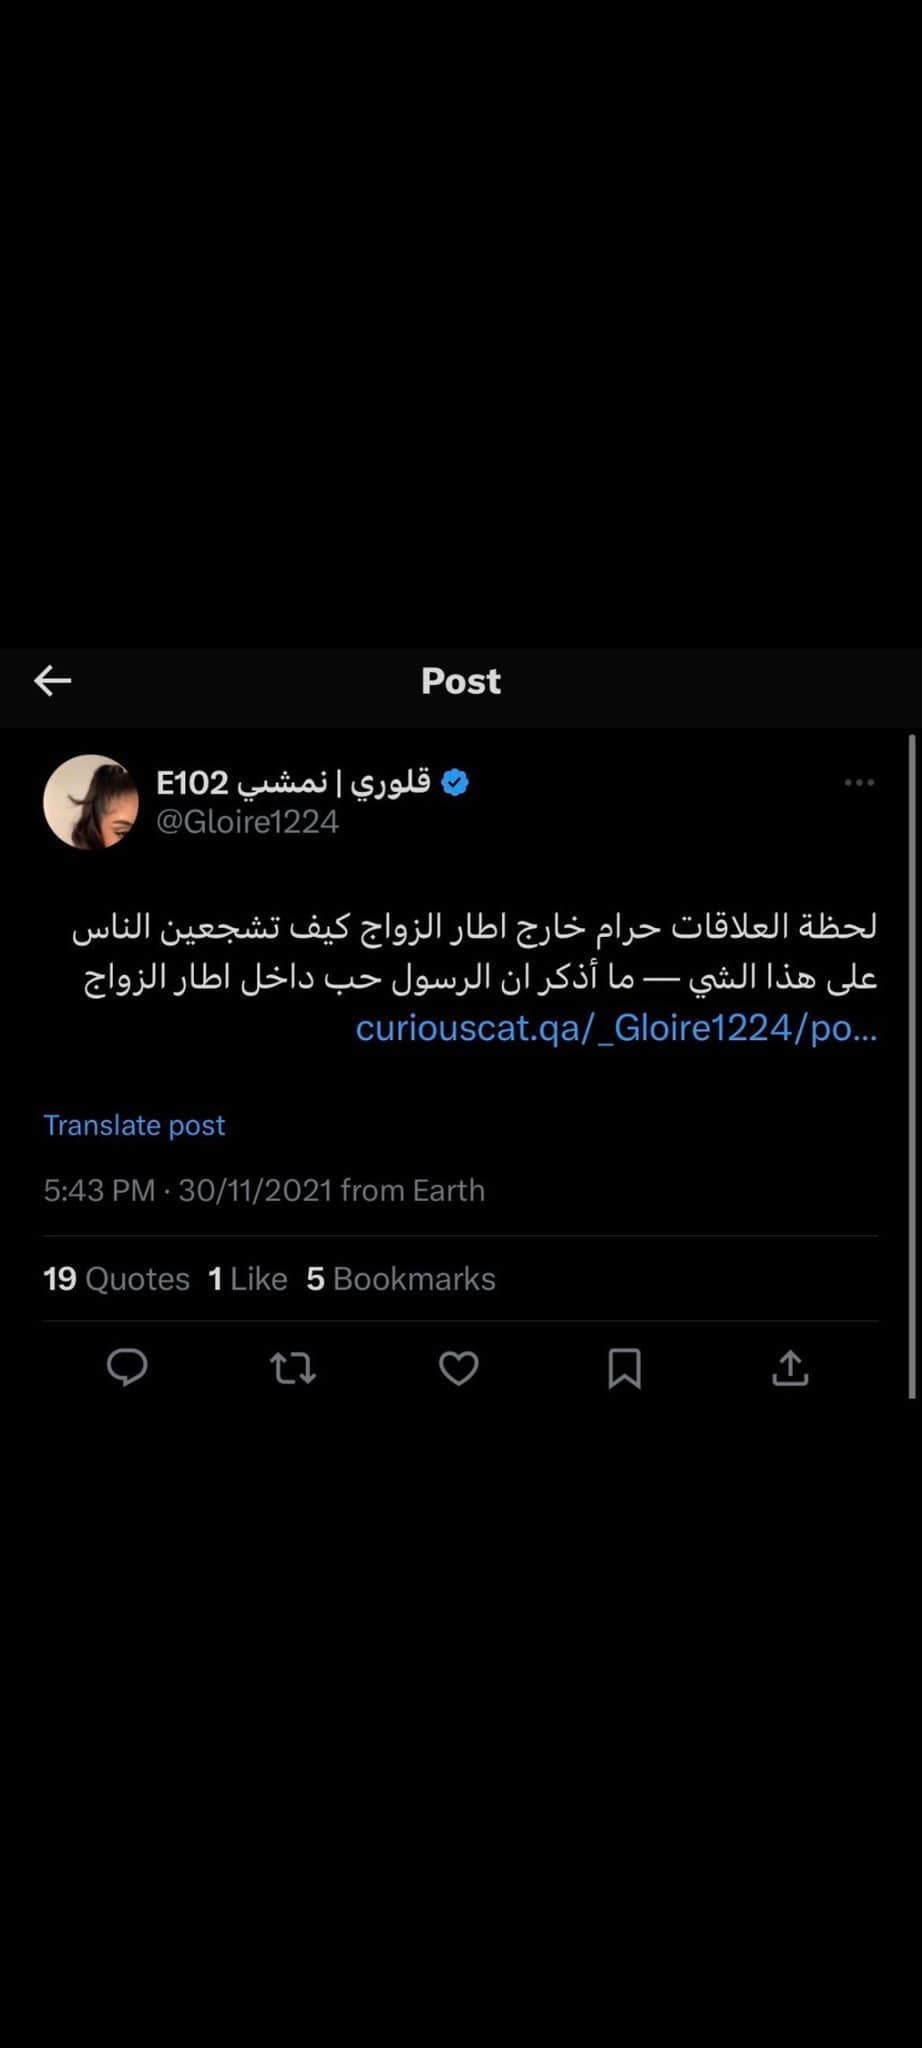Click the repost icon to quote this tweet
Image resolution: width=922 pixels, height=2048 pixels.
(292, 1369)
